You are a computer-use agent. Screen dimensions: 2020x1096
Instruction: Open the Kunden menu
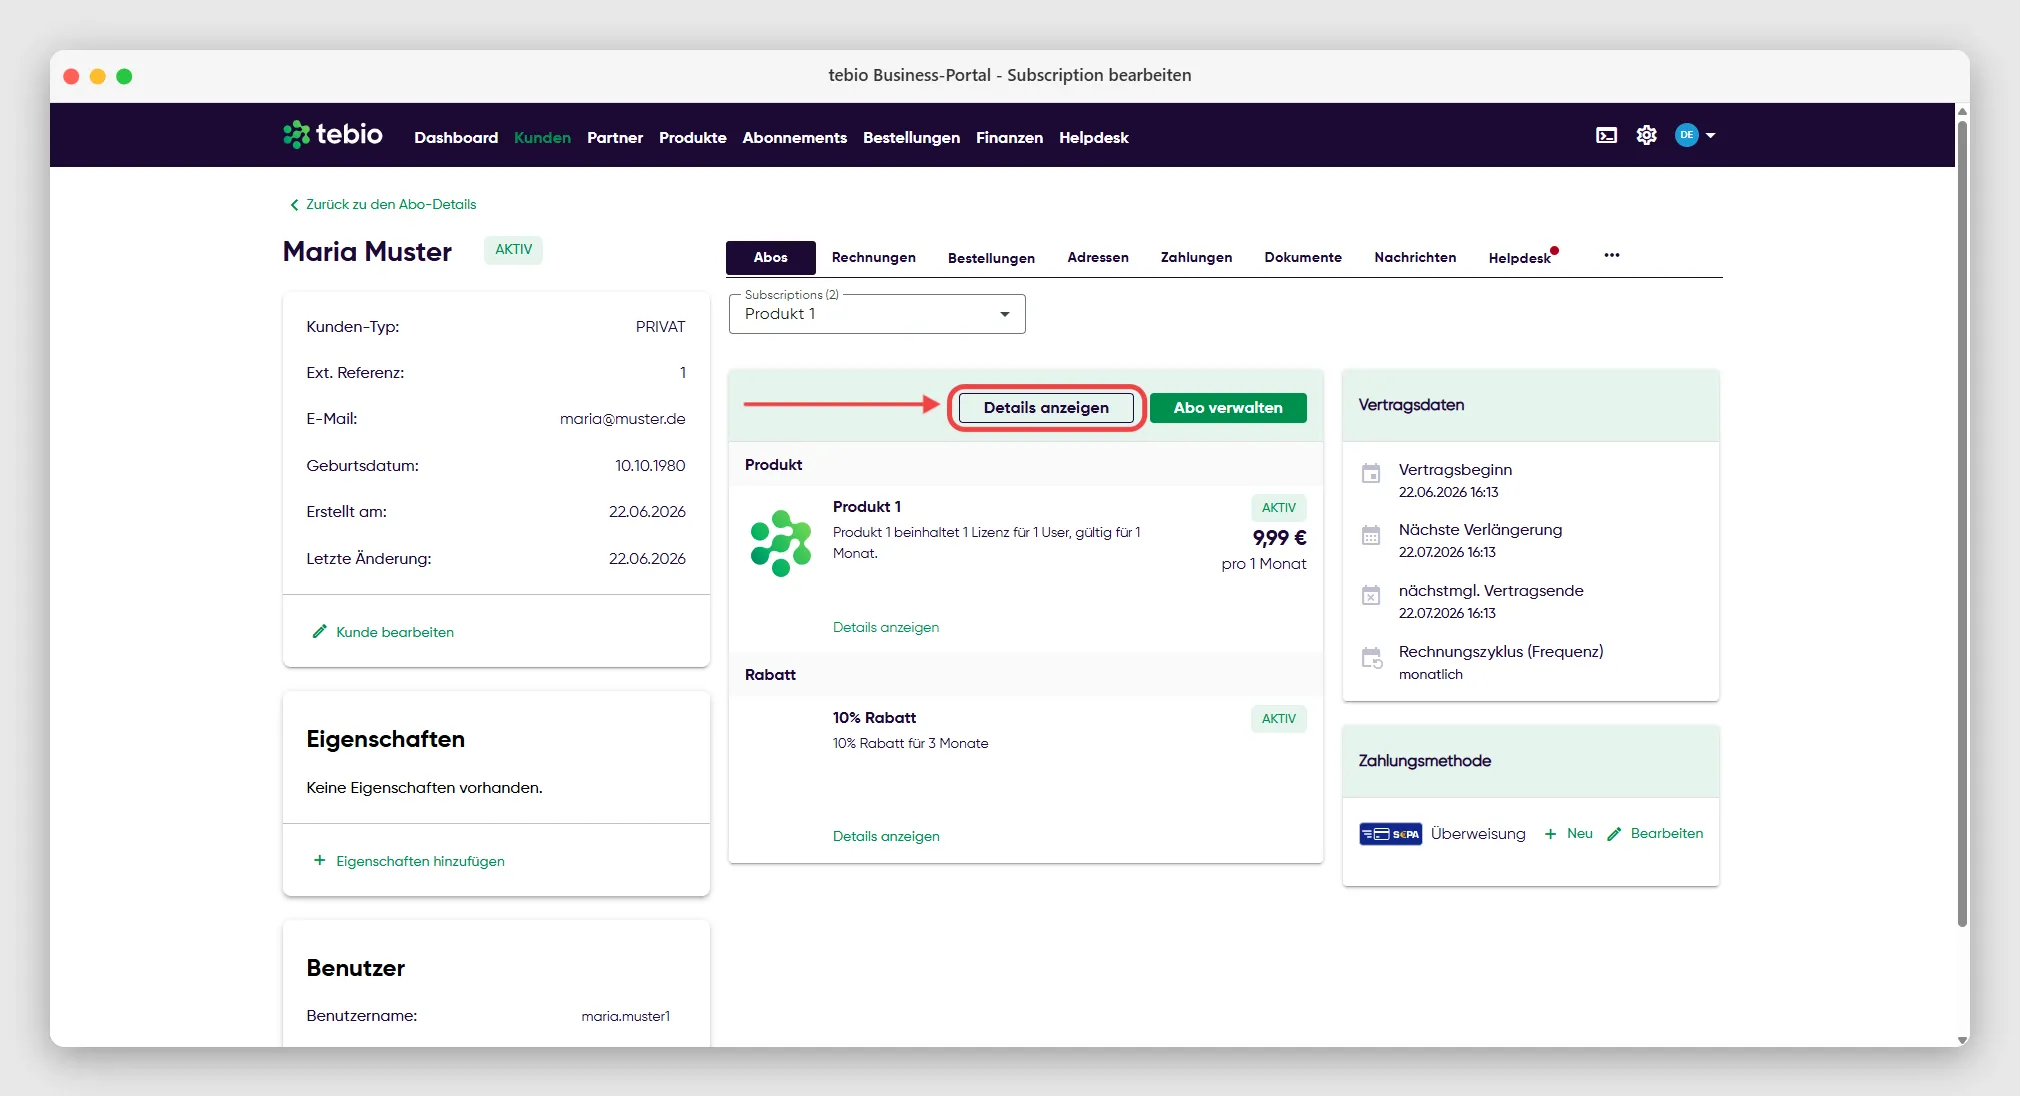click(x=542, y=138)
